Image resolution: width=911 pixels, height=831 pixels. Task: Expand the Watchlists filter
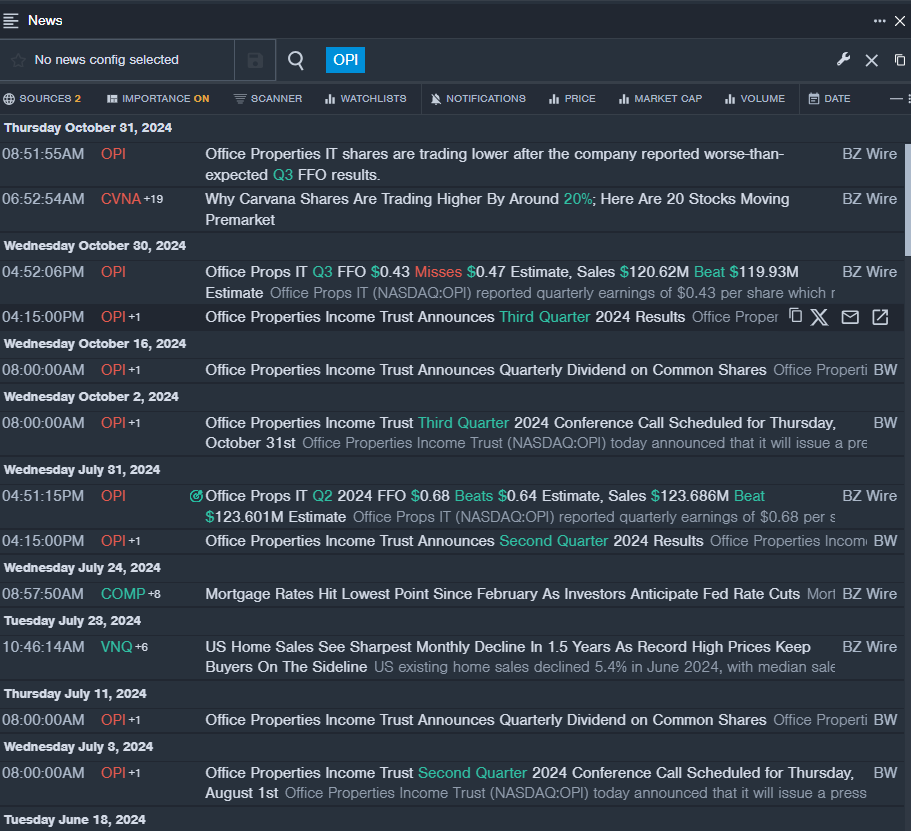365,99
